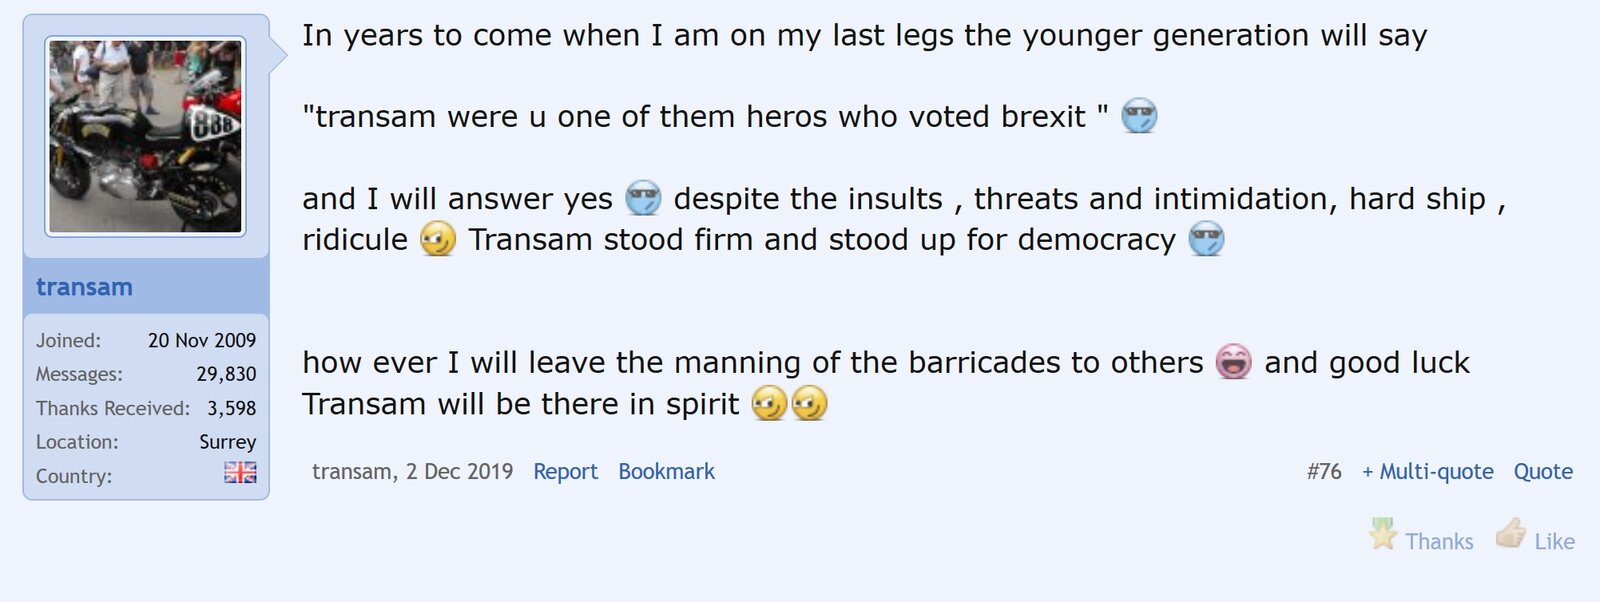This screenshot has width=1600, height=602.
Task: Click first winking emoji after "in spirit"
Action: [x=769, y=404]
